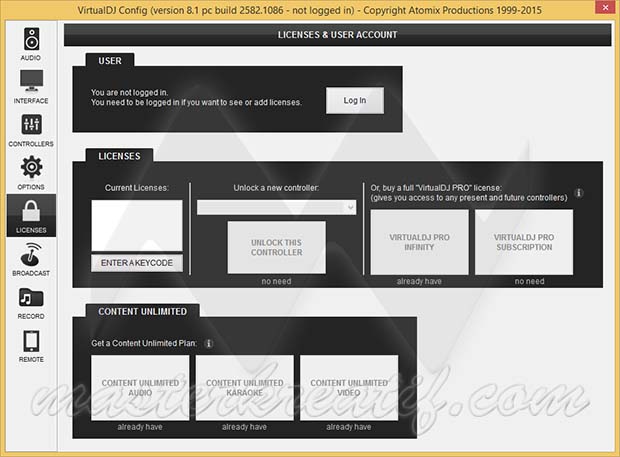620x457 pixels.
Task: Choose VirtualDJ Pro Infinity license
Action: click(x=420, y=242)
